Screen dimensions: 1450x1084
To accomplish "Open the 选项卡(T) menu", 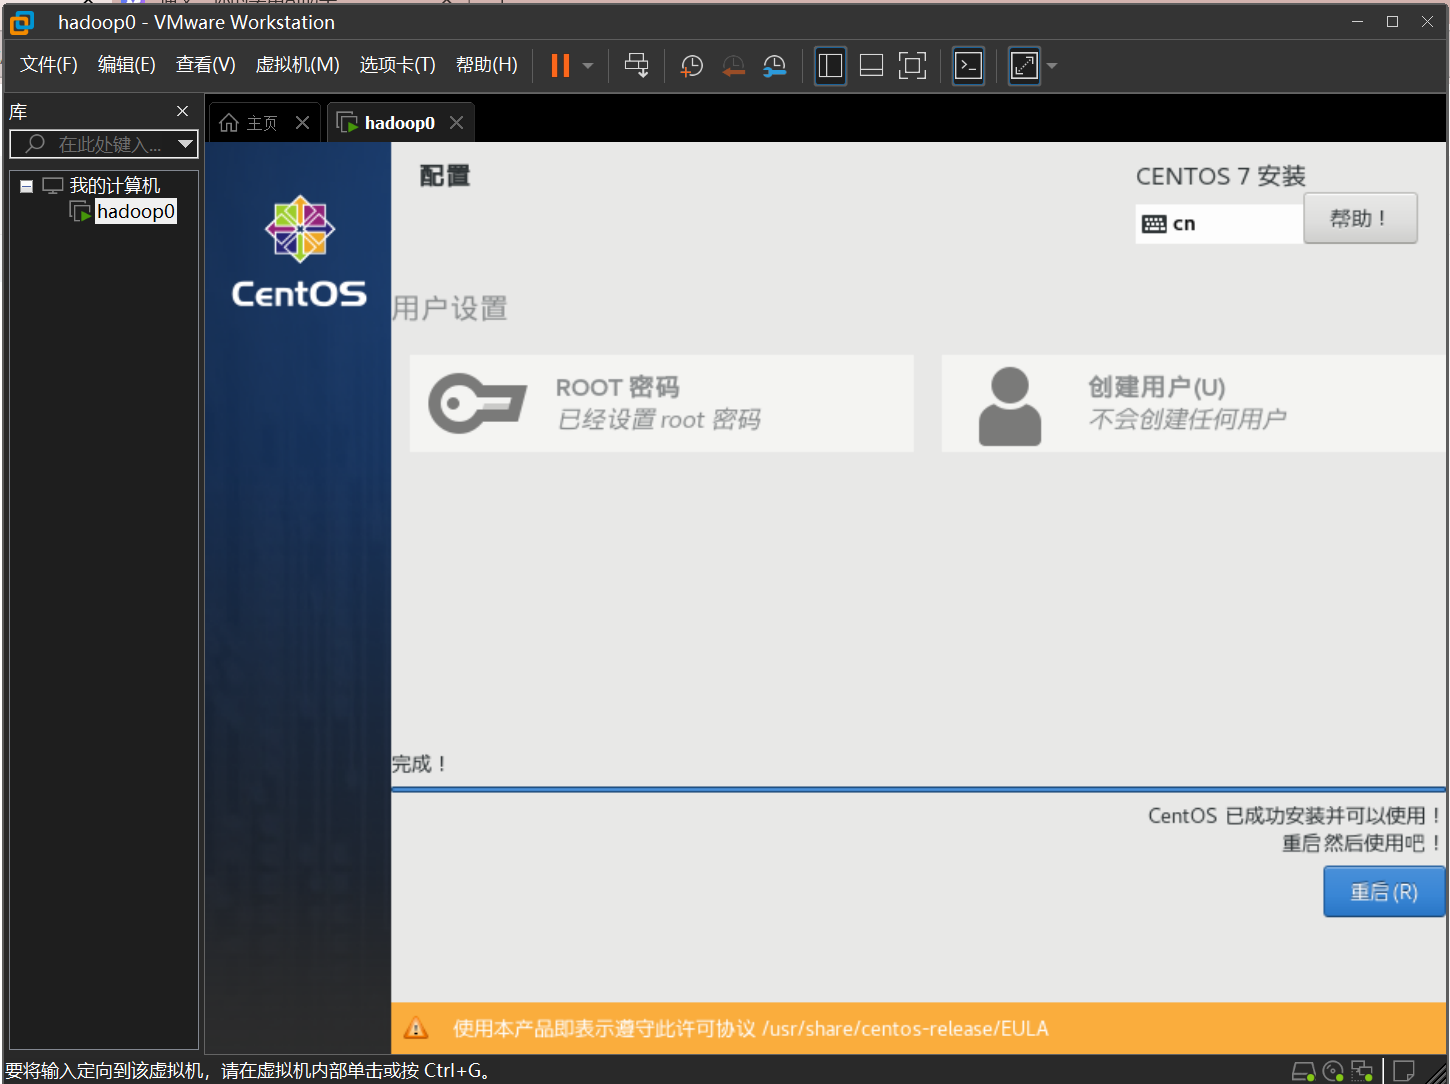I will 398,65.
